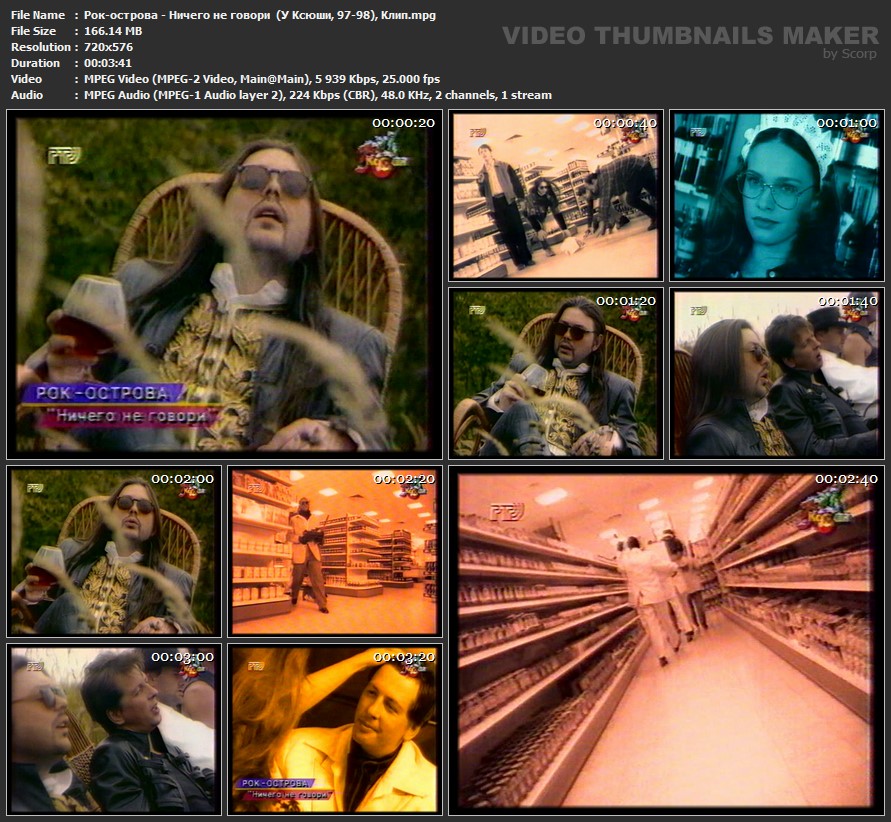Click the blue-tinted thumbnail at 00:01:00
The width and height of the screenshot is (891, 822).
pyautogui.click(x=776, y=196)
